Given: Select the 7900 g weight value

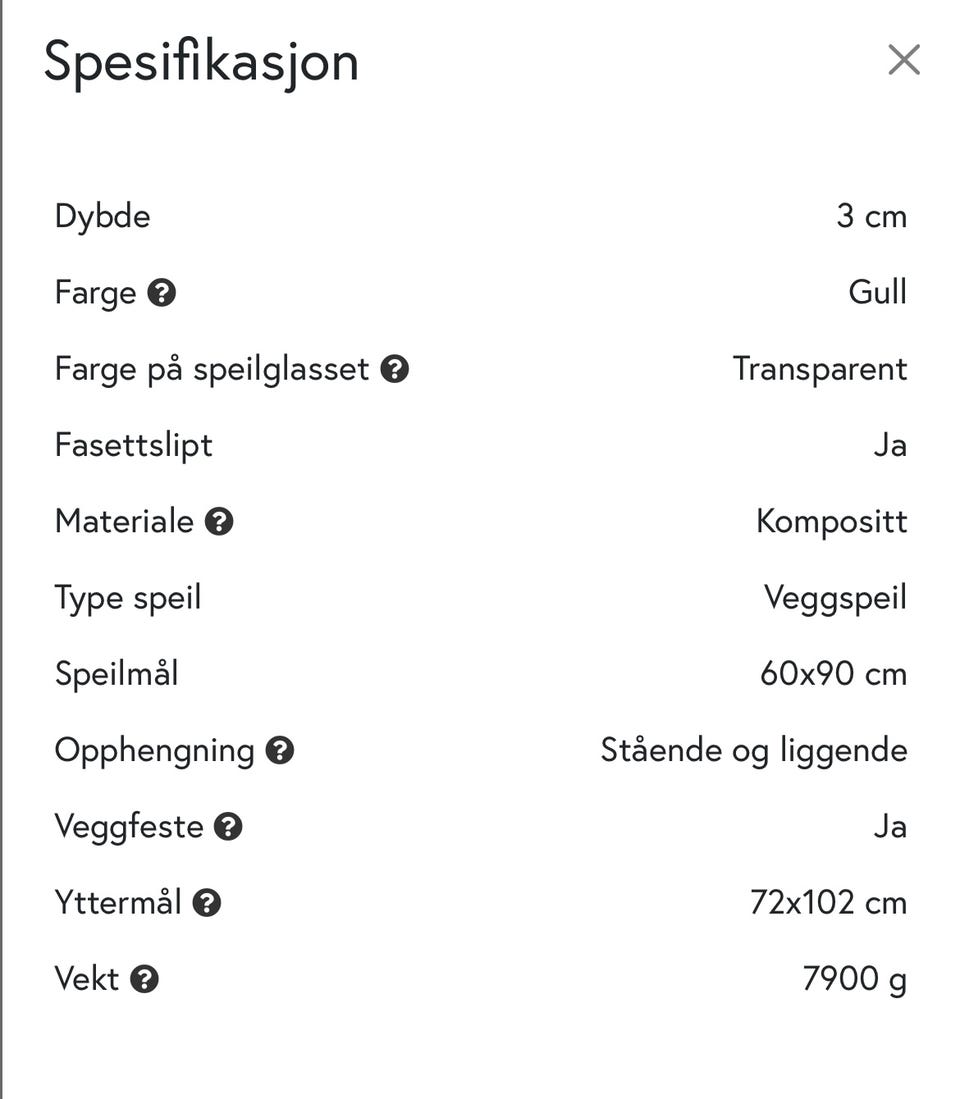Looking at the screenshot, I should pyautogui.click(x=854, y=980).
